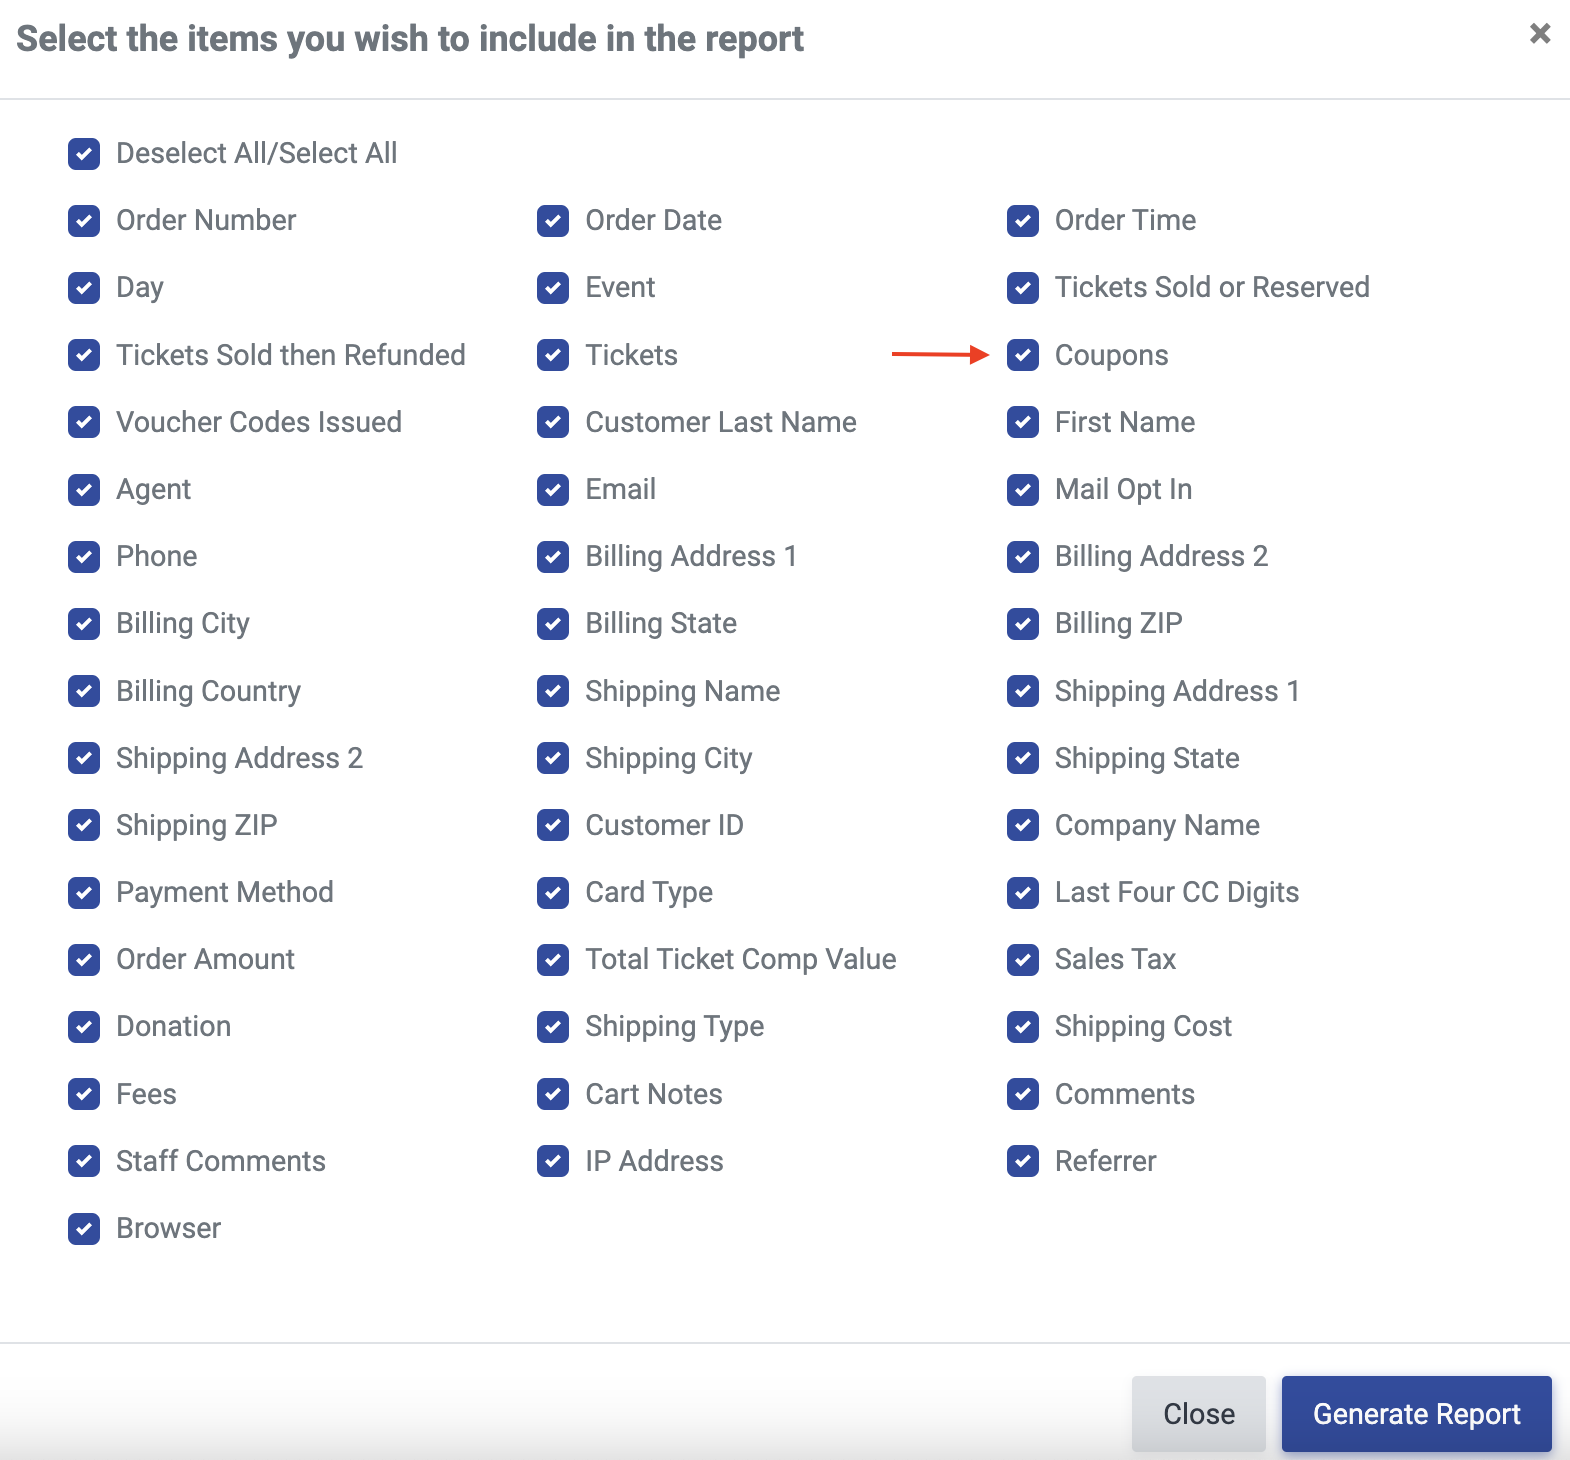Toggle the Customer Last Name checkbox
The height and width of the screenshot is (1460, 1570).
click(x=553, y=422)
